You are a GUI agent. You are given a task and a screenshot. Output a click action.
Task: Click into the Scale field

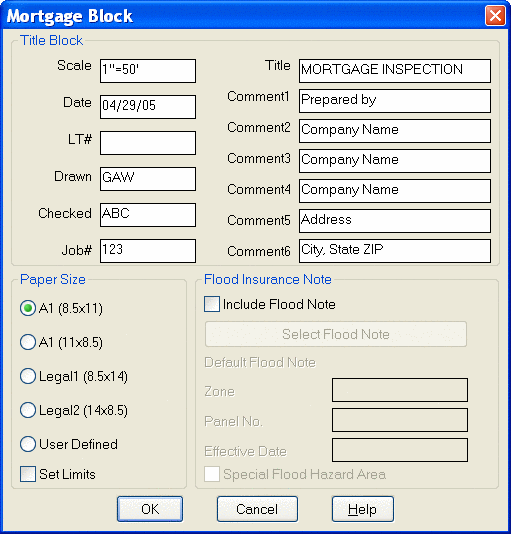(x=148, y=71)
